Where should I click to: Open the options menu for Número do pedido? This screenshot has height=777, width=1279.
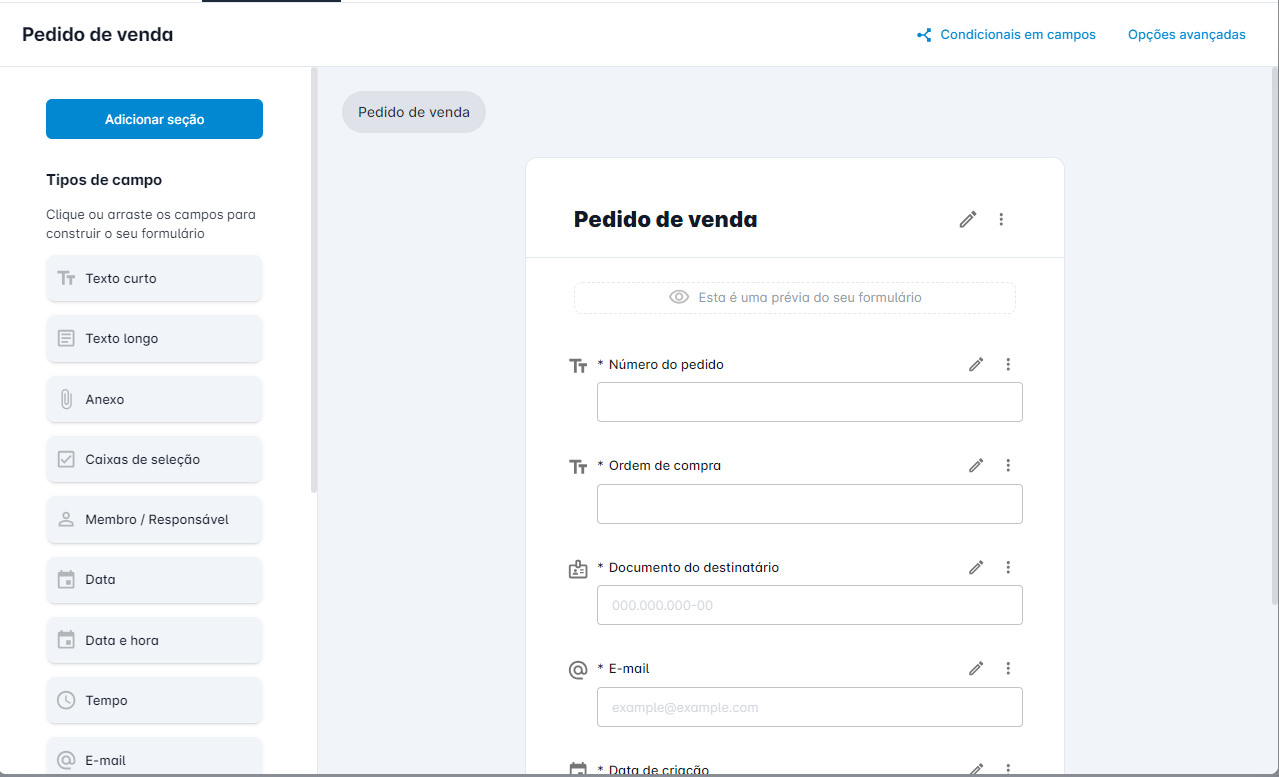click(x=1008, y=364)
